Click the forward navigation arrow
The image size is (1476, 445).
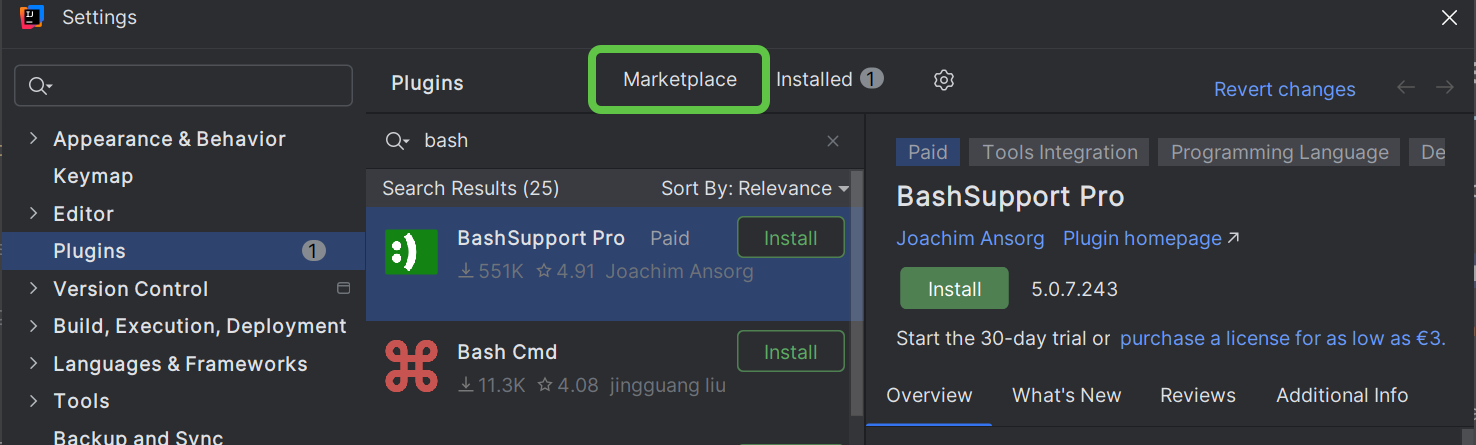(1445, 88)
